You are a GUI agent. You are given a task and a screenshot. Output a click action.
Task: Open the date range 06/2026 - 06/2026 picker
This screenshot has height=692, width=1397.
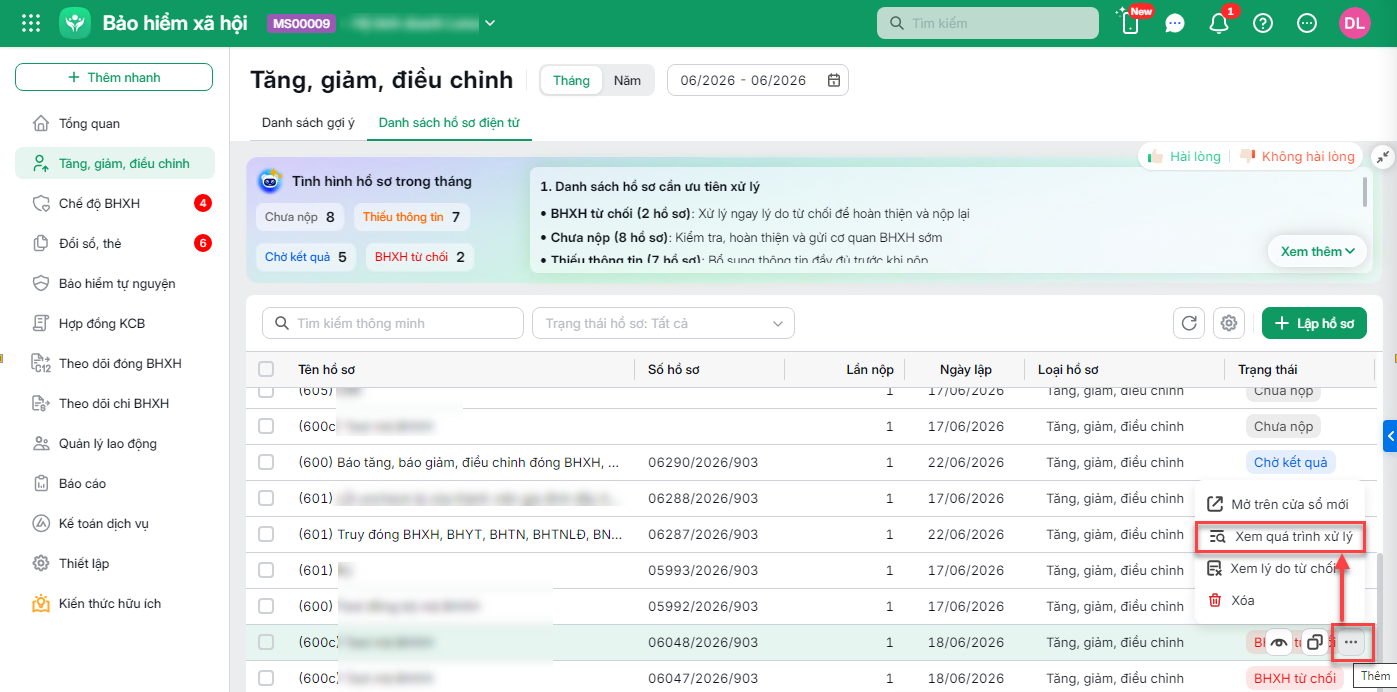758,80
